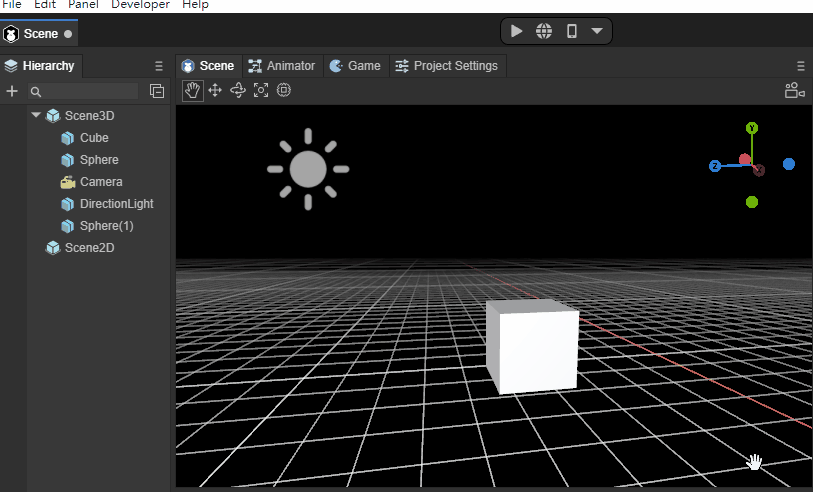Select the Rotate tool

click(x=238, y=91)
